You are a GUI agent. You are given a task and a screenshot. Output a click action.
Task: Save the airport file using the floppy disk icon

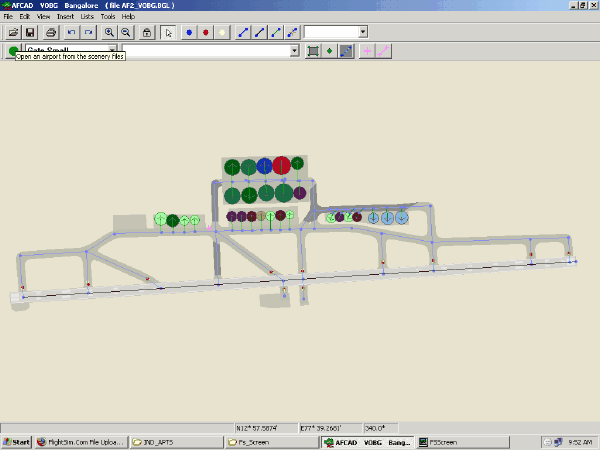30,32
